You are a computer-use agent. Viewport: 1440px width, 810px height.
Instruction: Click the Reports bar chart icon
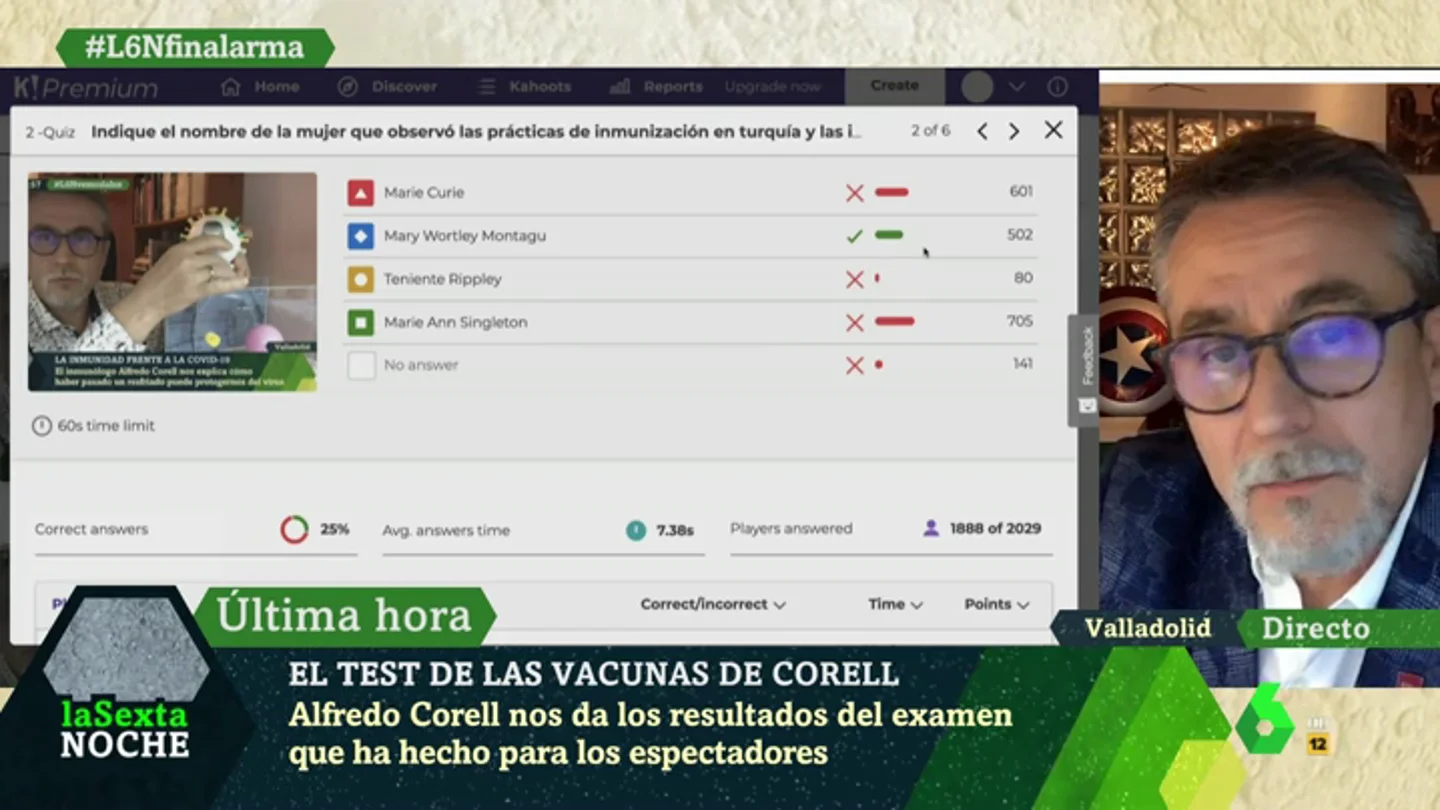(x=620, y=87)
